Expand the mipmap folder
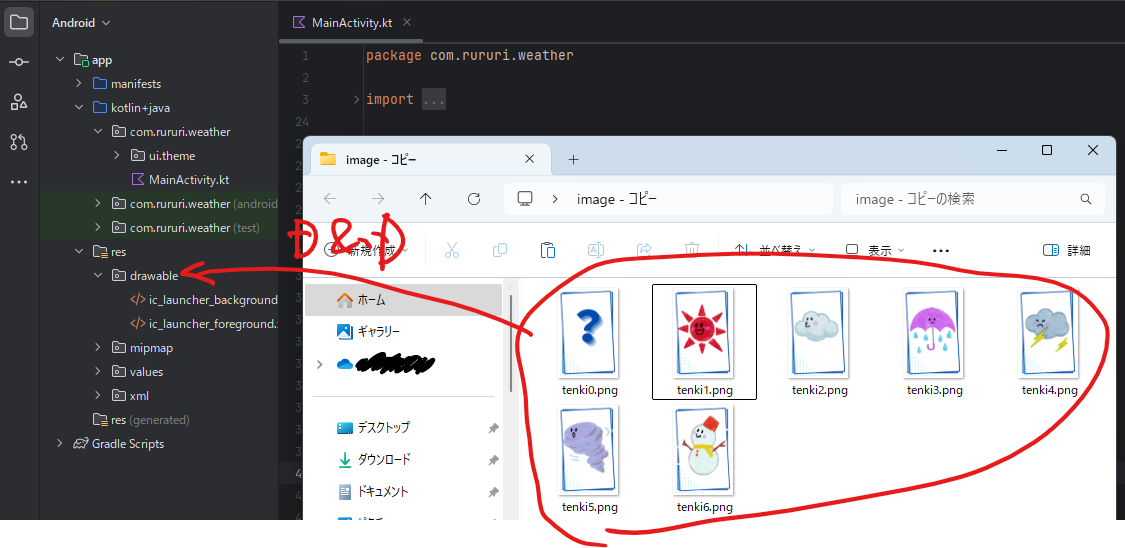Image resolution: width=1125 pixels, height=548 pixels. coord(98,348)
